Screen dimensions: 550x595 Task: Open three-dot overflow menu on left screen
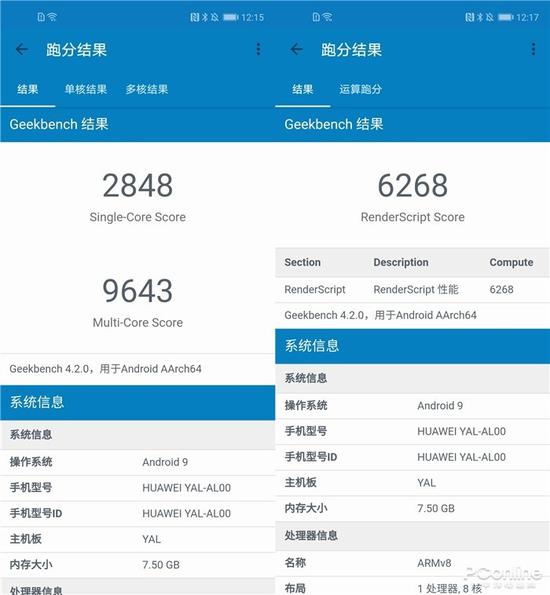[258, 49]
